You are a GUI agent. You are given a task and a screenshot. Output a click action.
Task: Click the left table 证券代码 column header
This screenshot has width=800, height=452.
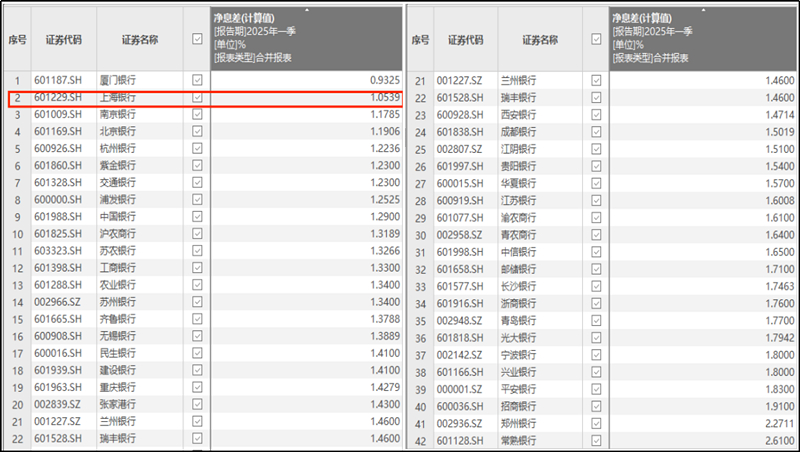64,40
